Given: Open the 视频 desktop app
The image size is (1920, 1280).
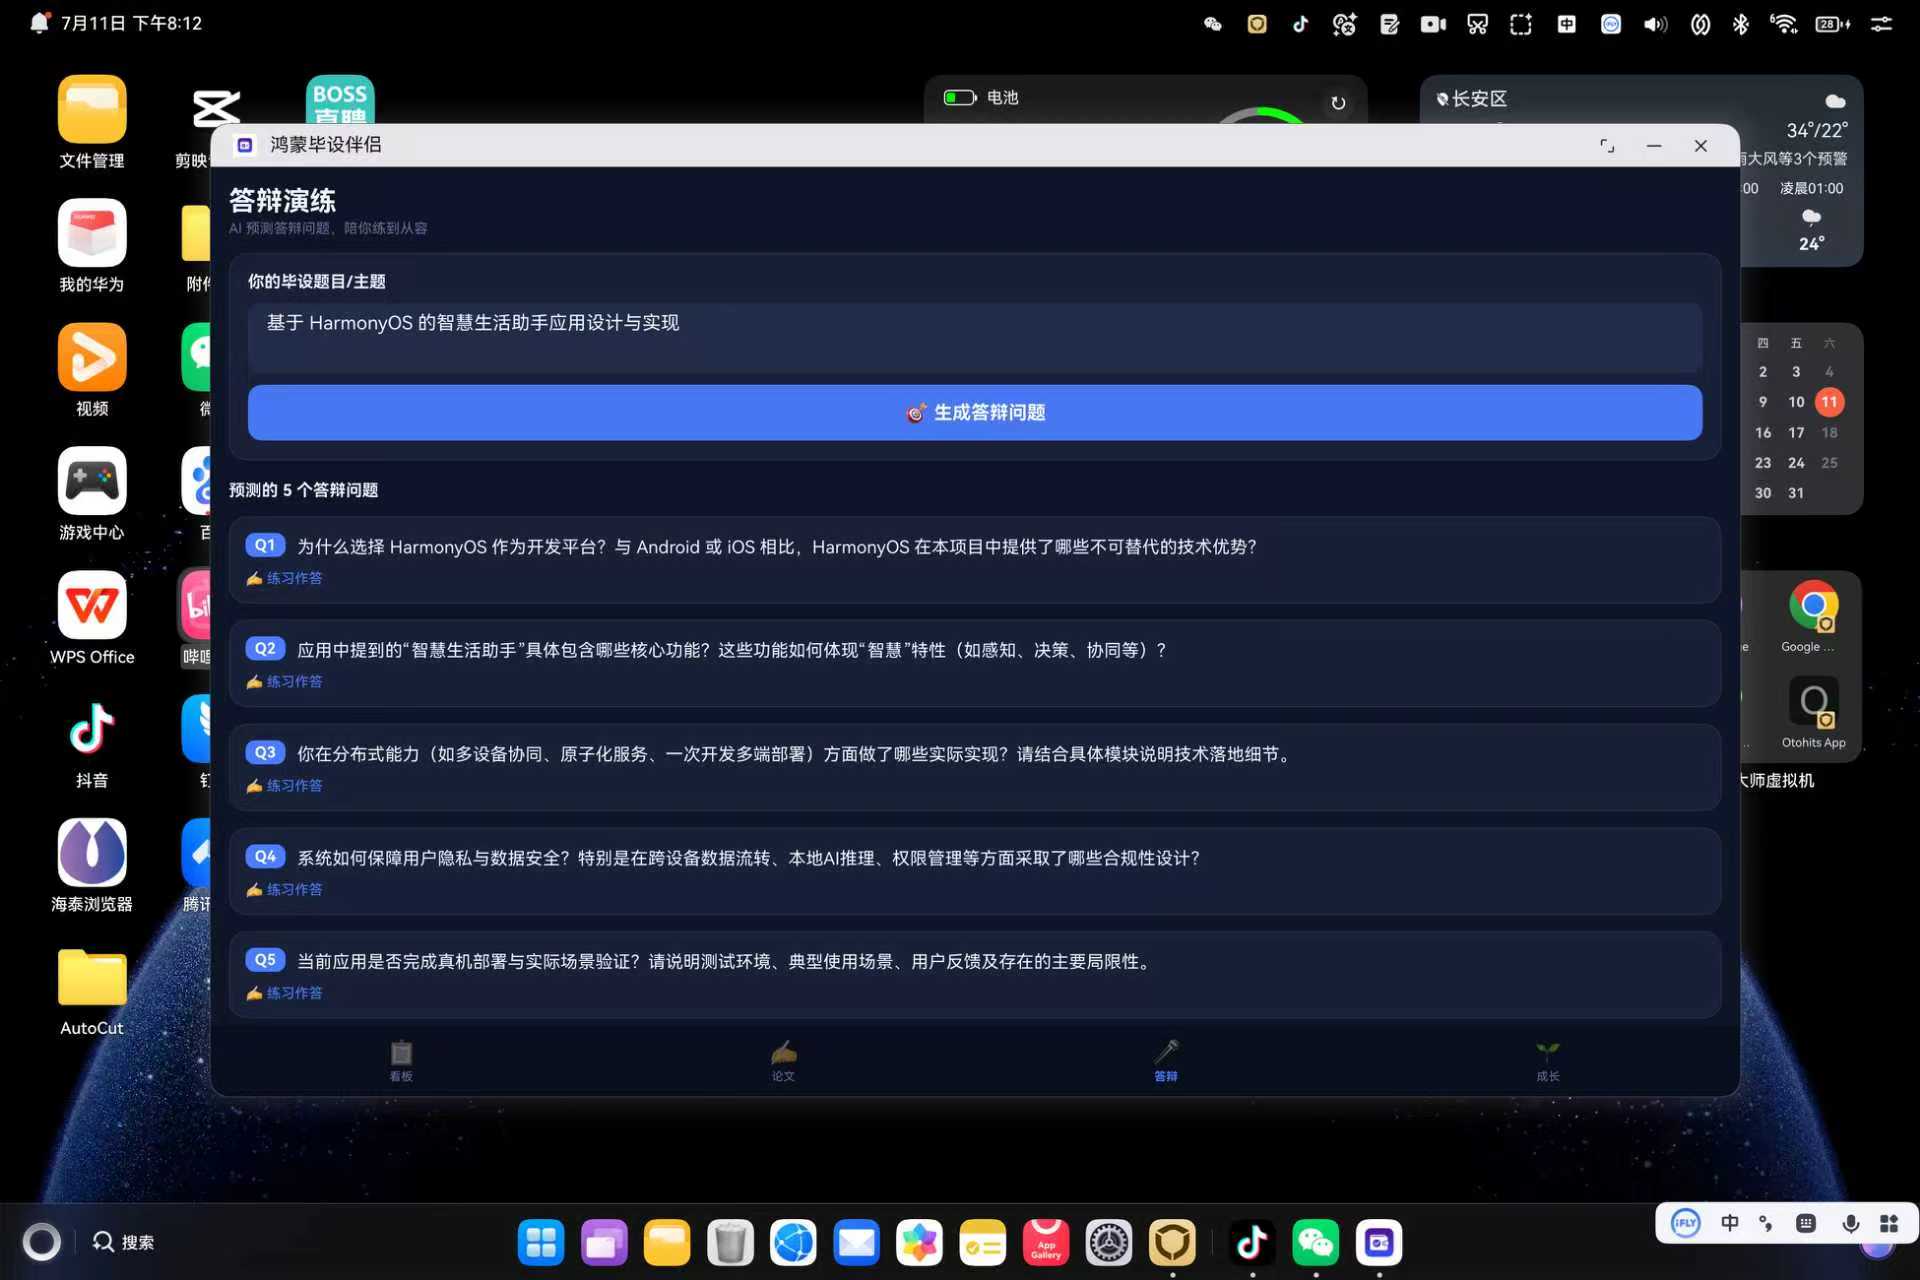Looking at the screenshot, I should [92, 370].
